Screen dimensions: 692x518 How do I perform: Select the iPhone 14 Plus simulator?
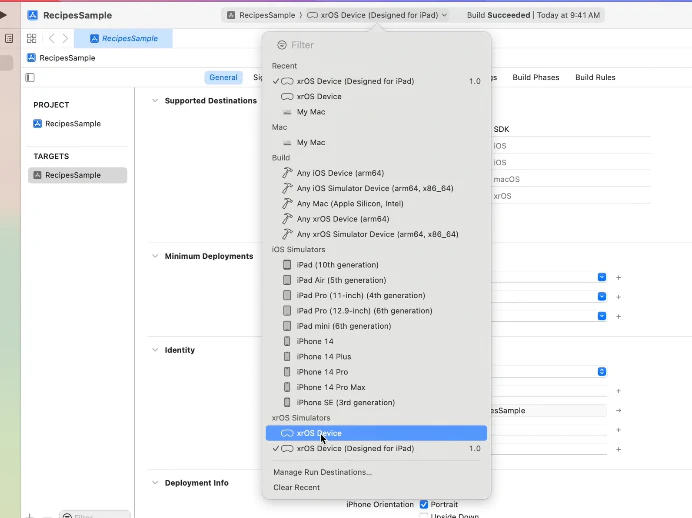pyautogui.click(x=376, y=357)
